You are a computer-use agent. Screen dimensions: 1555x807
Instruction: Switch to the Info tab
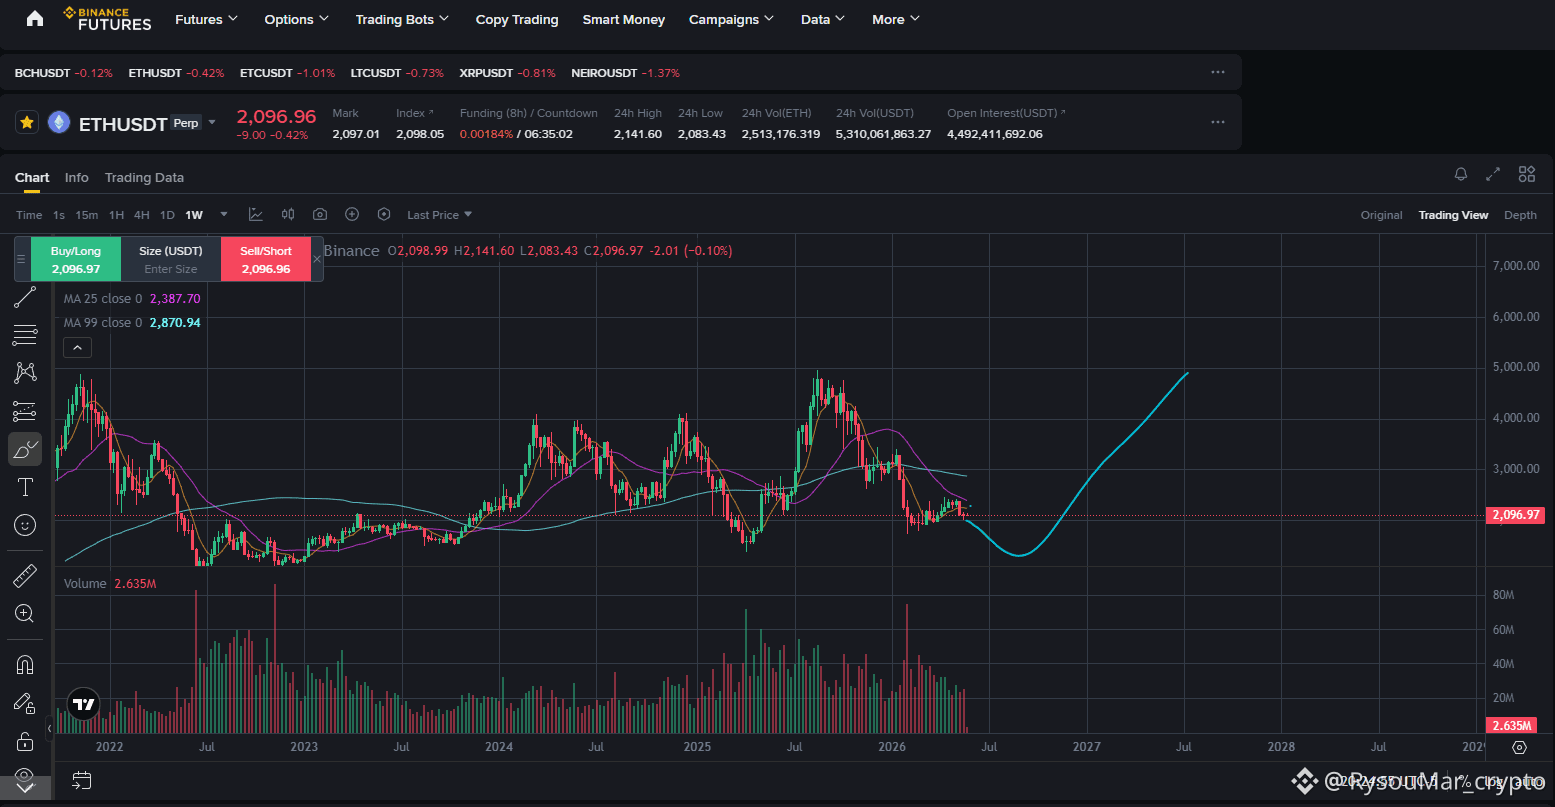click(77, 177)
